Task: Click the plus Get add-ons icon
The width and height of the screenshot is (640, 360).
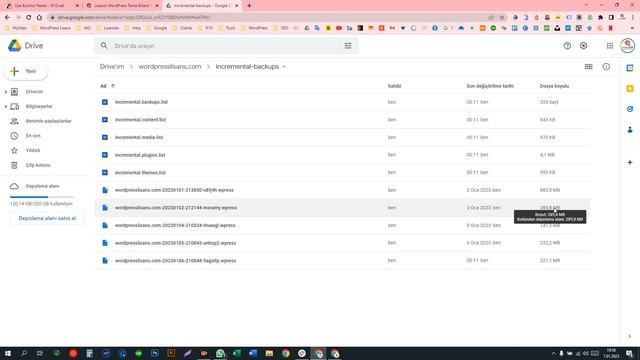Action: pos(630,162)
